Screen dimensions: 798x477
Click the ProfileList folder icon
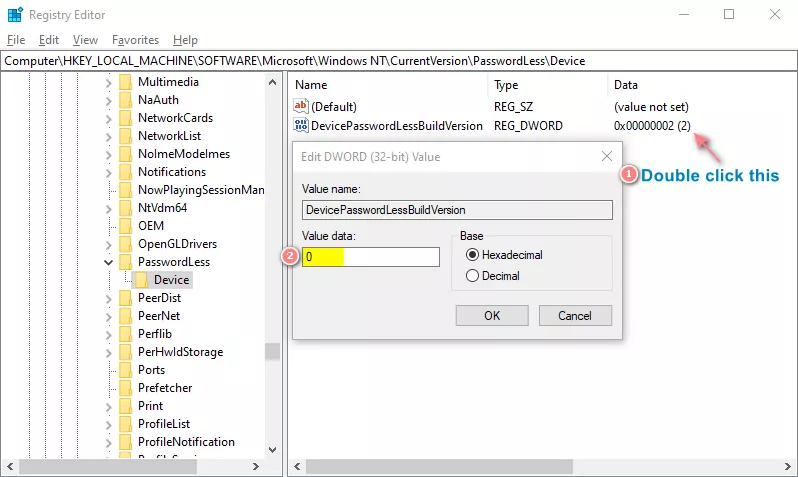point(125,424)
